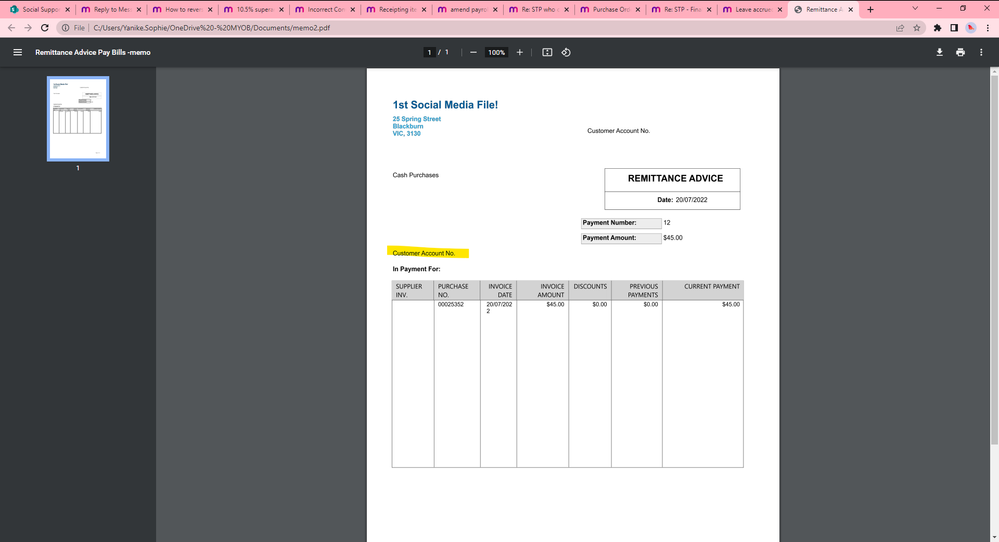
Task: Switch to the Social Support tab
Action: tap(40, 9)
